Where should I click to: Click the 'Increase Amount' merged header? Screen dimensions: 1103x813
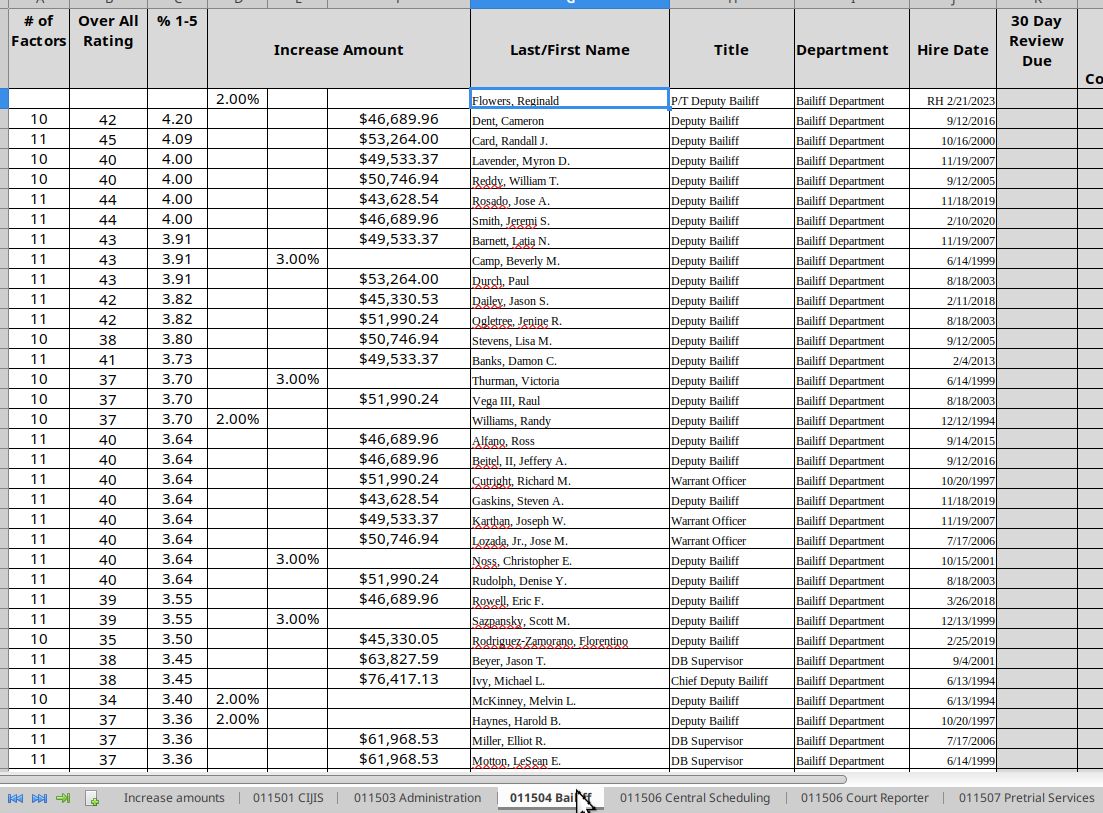(338, 48)
